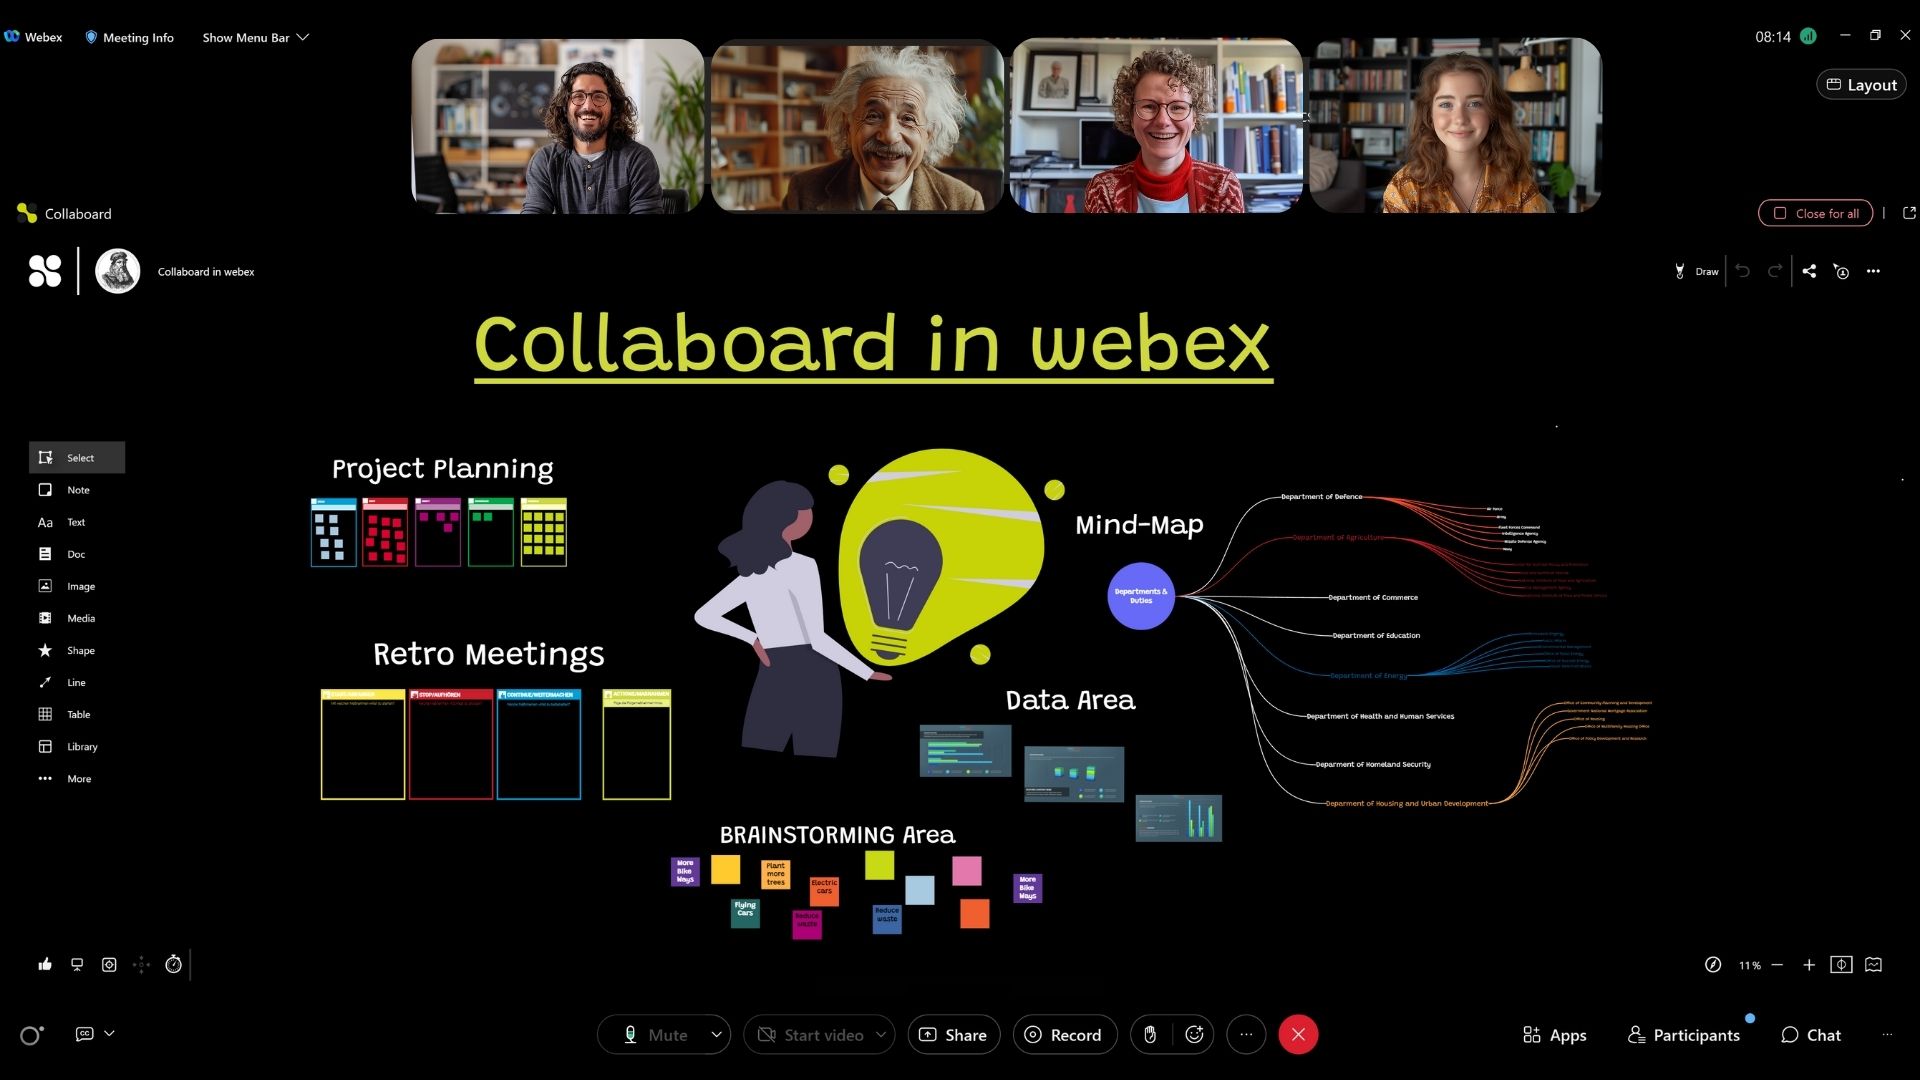Click Share screen button

point(955,1034)
